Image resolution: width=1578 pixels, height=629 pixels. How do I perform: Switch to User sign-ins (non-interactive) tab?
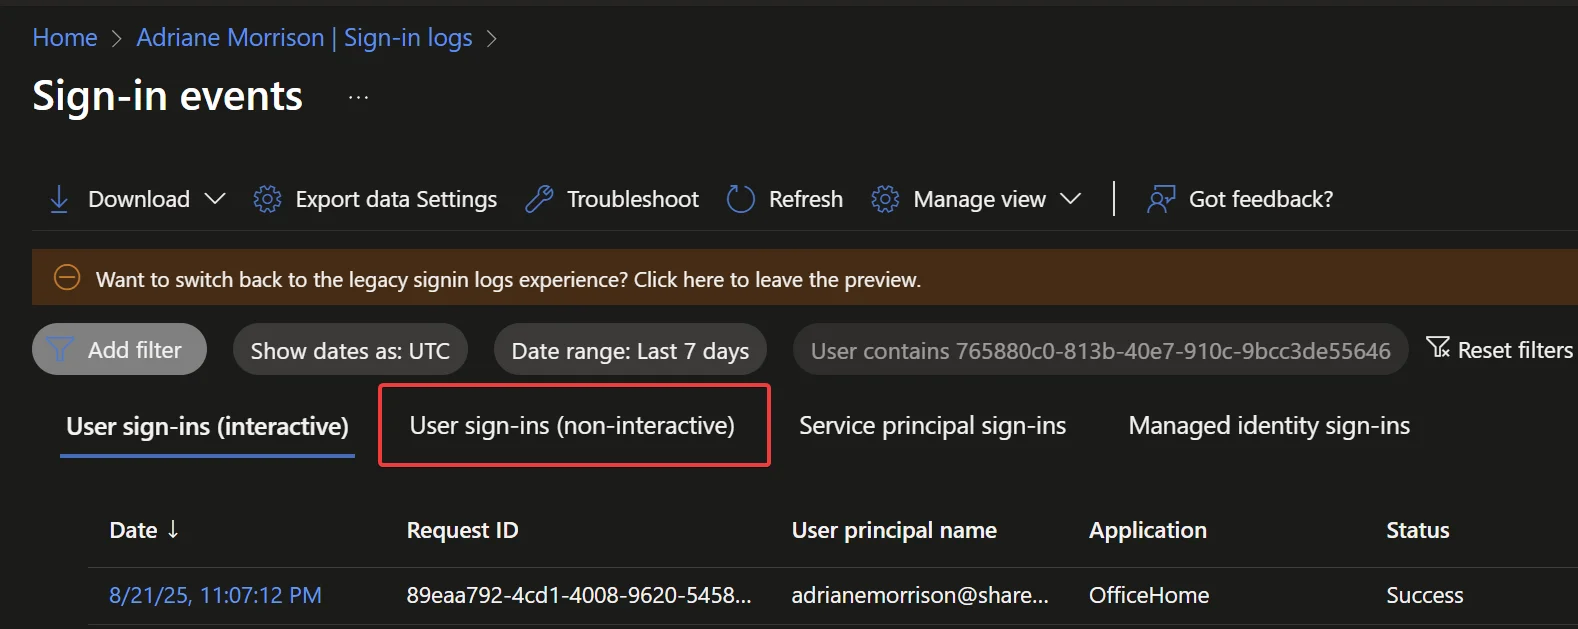click(572, 426)
